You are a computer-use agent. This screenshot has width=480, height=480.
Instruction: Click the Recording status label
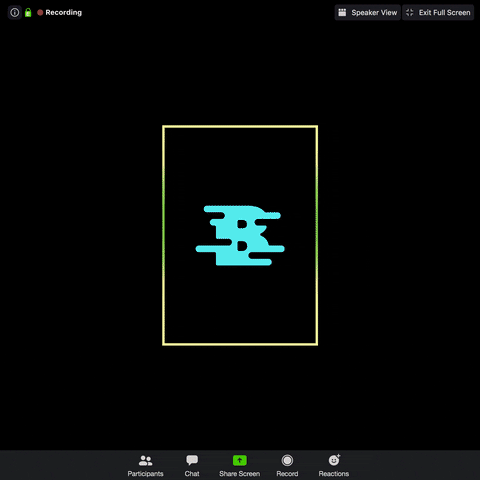point(63,13)
